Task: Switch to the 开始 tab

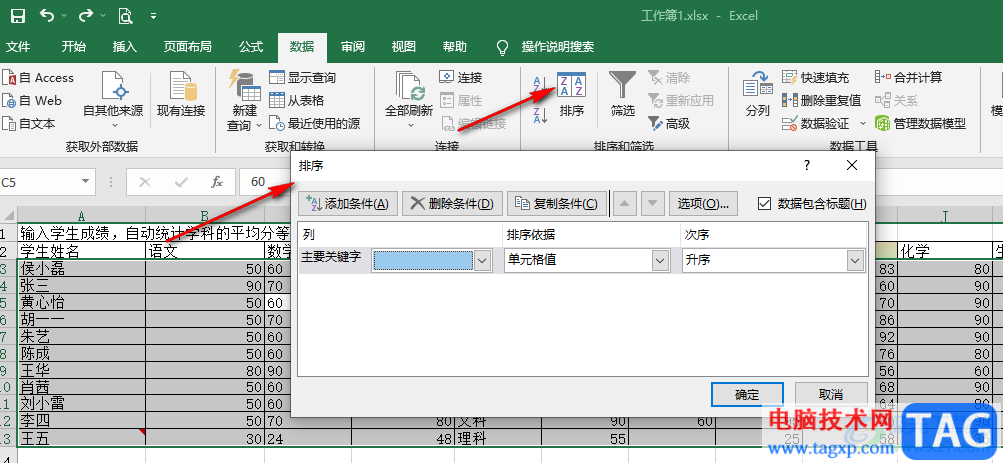Action: (x=74, y=47)
